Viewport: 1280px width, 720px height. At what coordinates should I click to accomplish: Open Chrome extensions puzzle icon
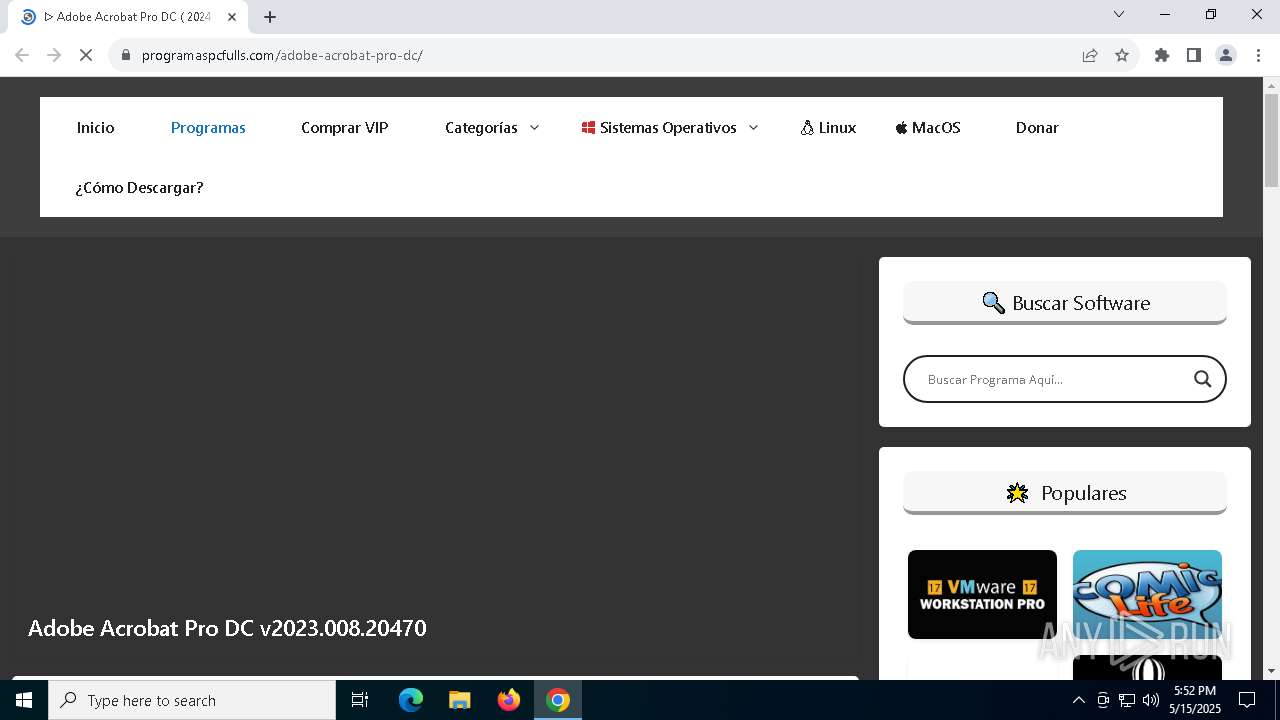1162,55
